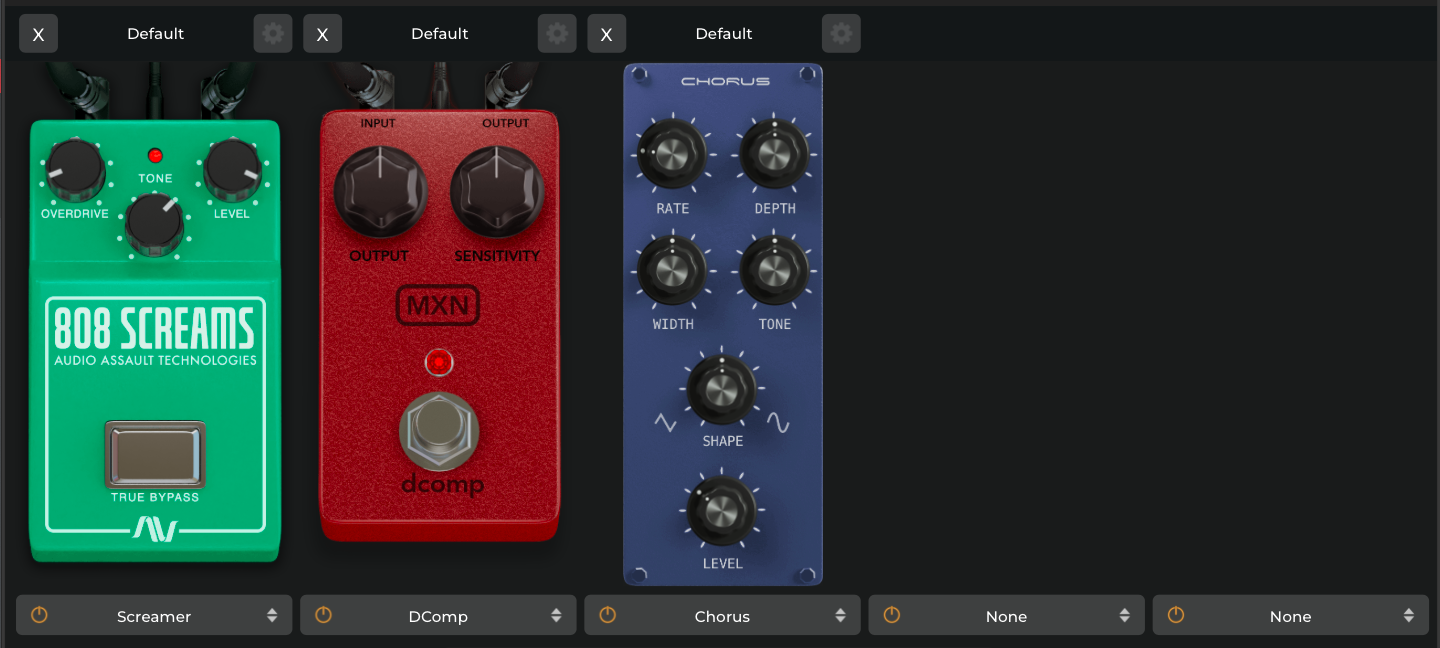The height and width of the screenshot is (648, 1440).
Task: Click the gear icon above the Screamer pedal
Action: click(272, 34)
